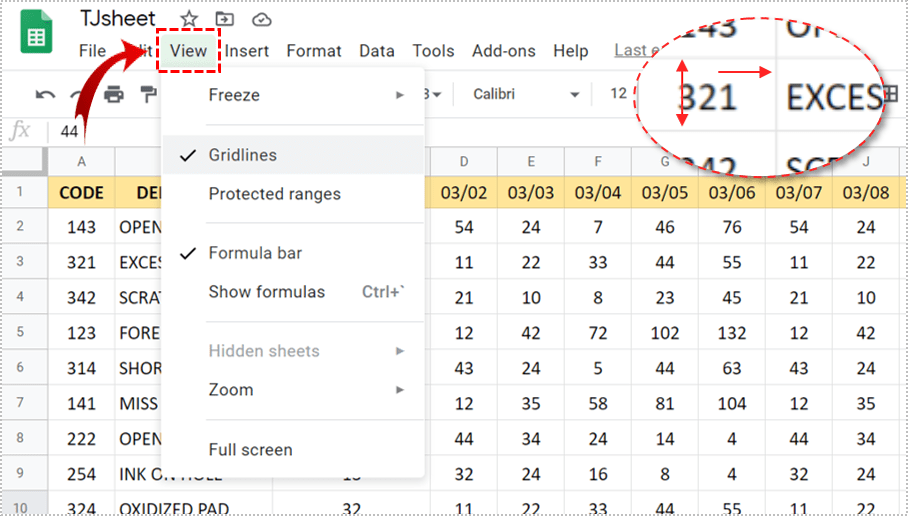This screenshot has width=908, height=516.
Task: Select Full screen menu entry
Action: pos(251,450)
